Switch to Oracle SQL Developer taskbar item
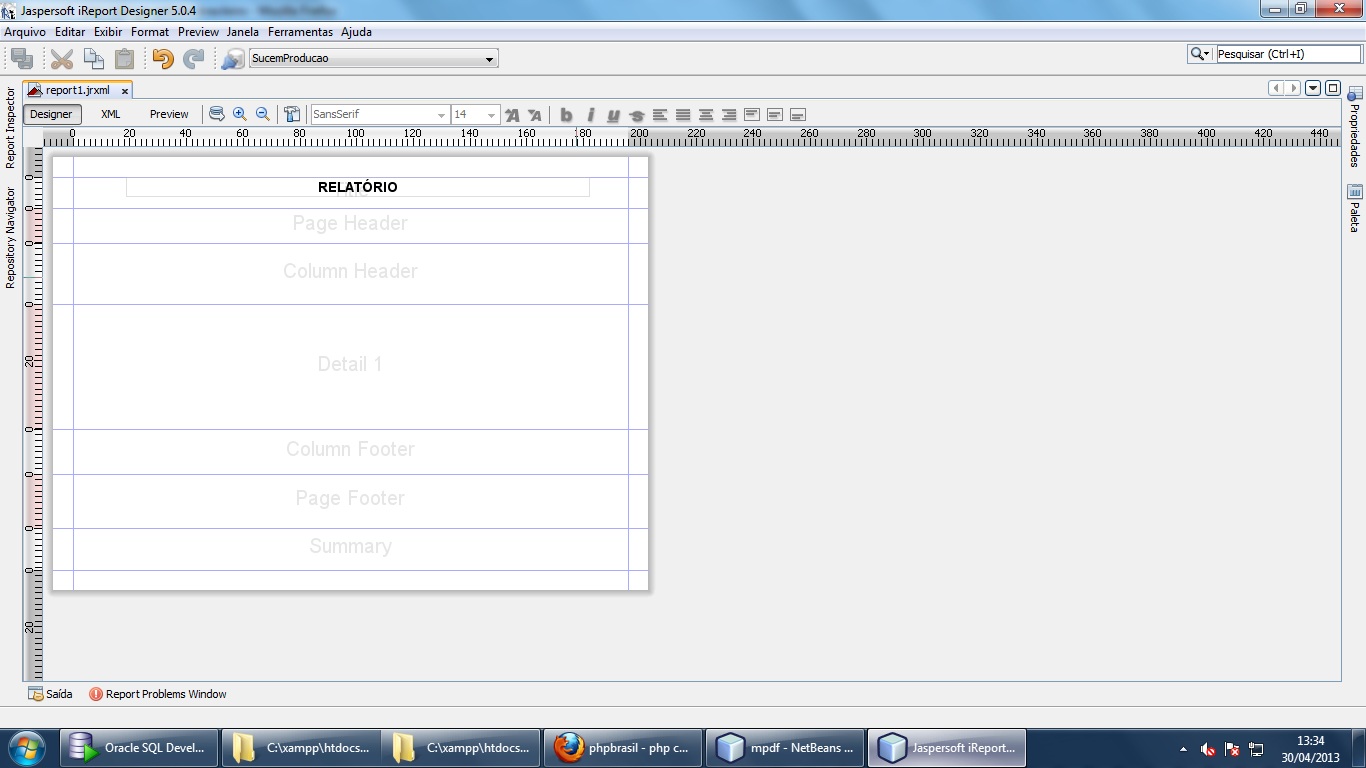 tap(140, 748)
